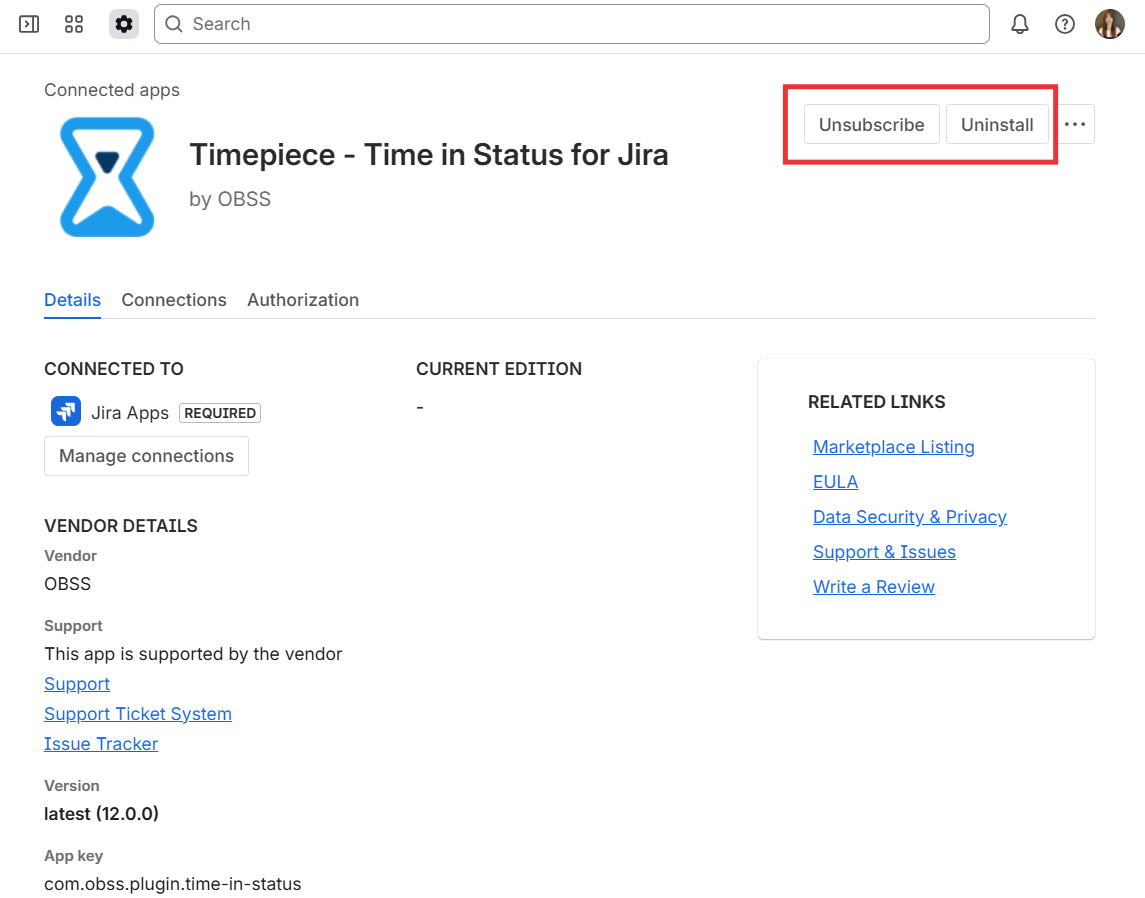Click the Timepiece hourglass app logo
The width and height of the screenshot is (1145, 898).
[x=107, y=176]
